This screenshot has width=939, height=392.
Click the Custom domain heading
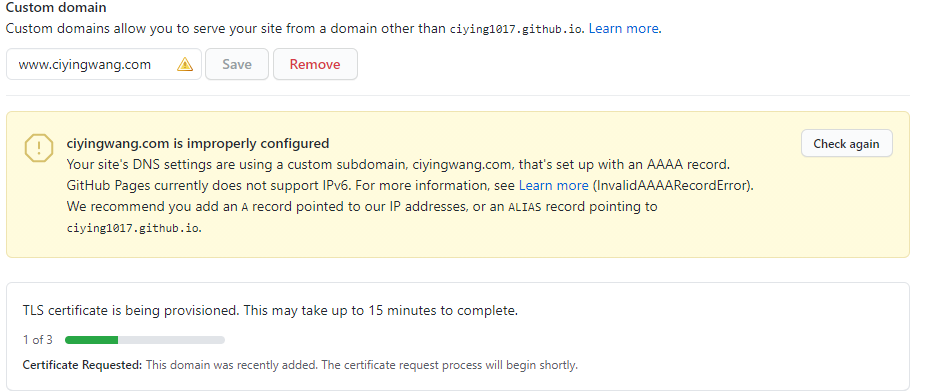(56, 8)
